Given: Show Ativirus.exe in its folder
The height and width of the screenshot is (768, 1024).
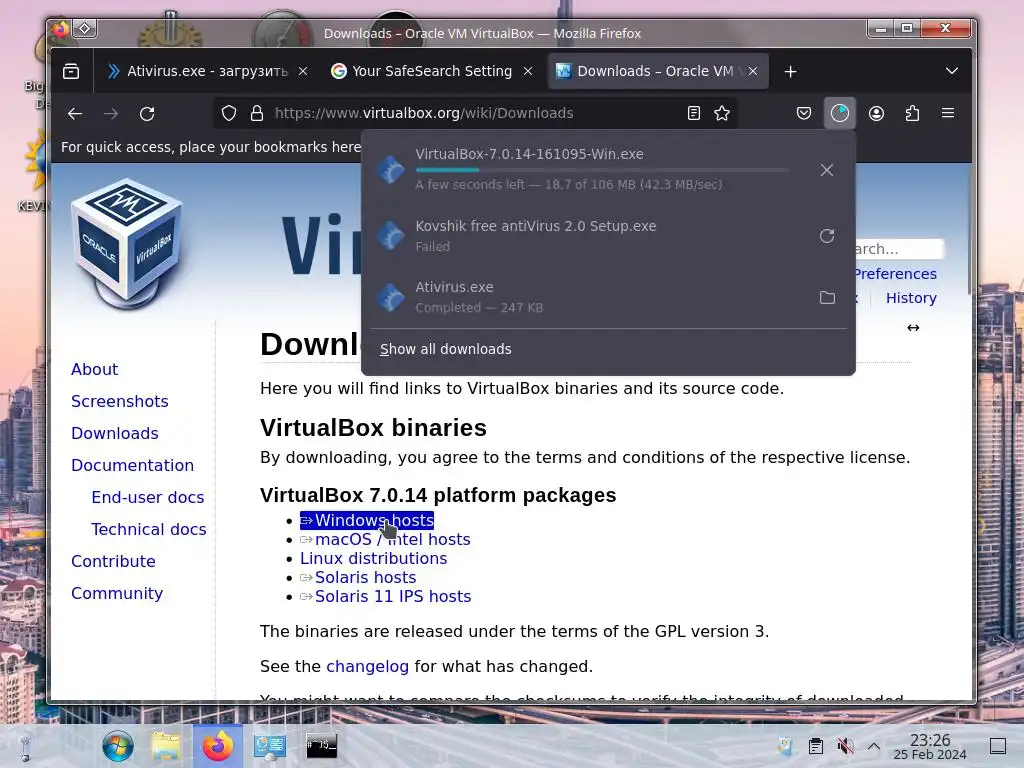Looking at the screenshot, I should click(x=827, y=297).
